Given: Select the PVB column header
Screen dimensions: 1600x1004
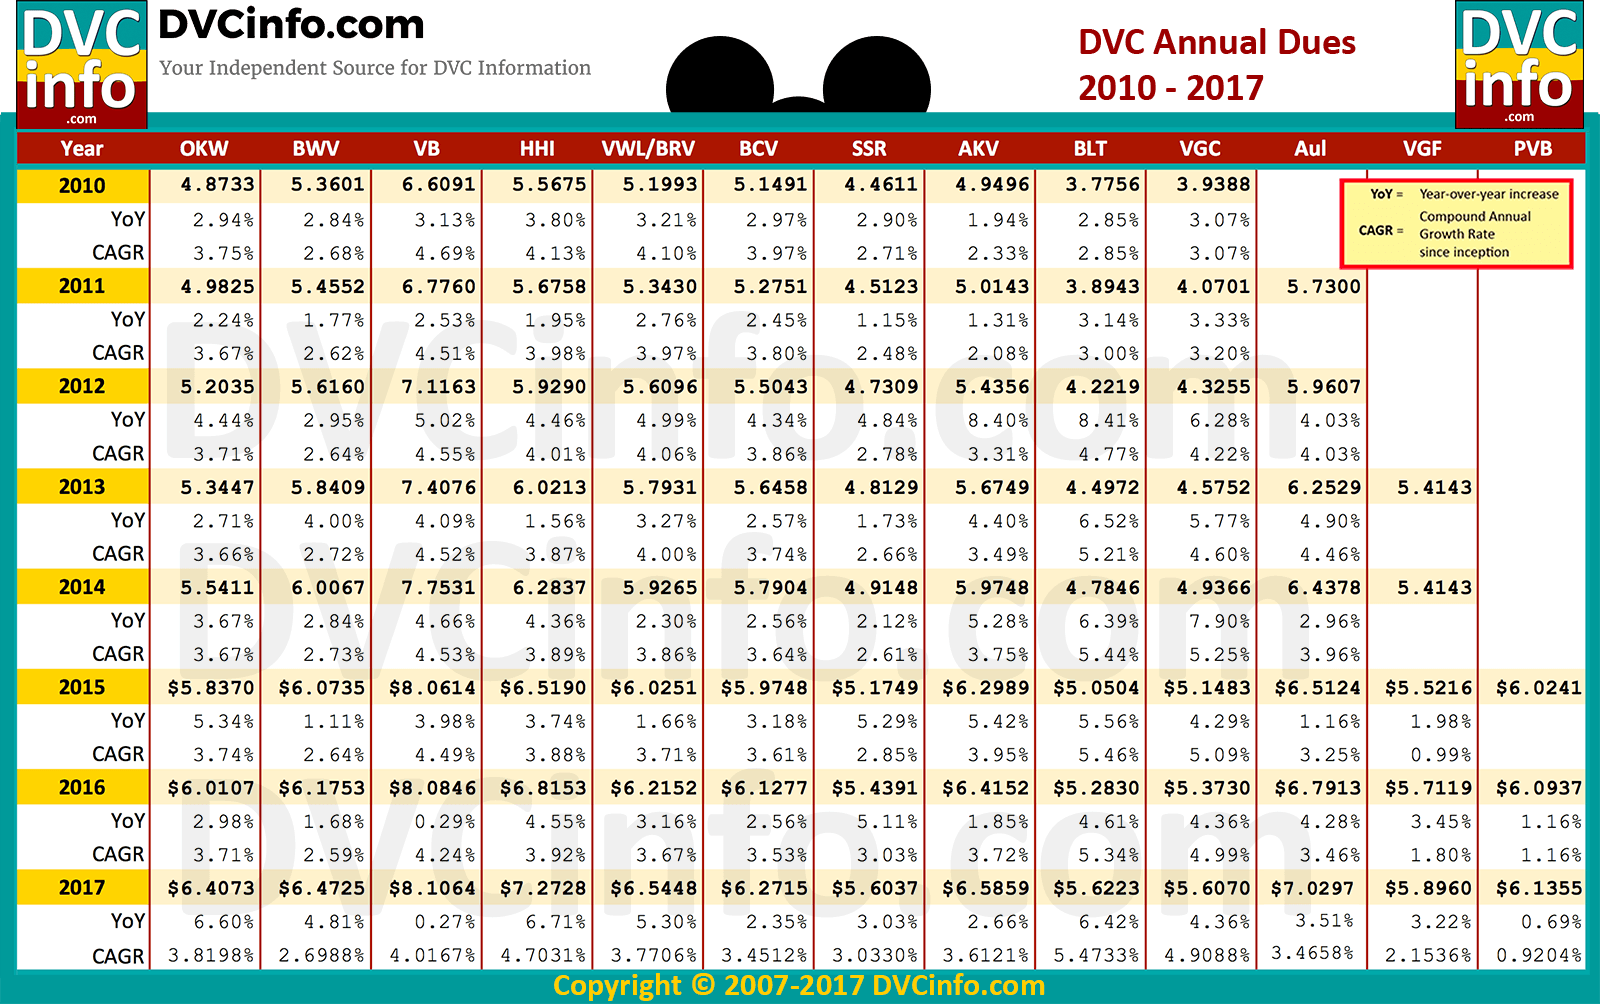Looking at the screenshot, I should (1533, 149).
